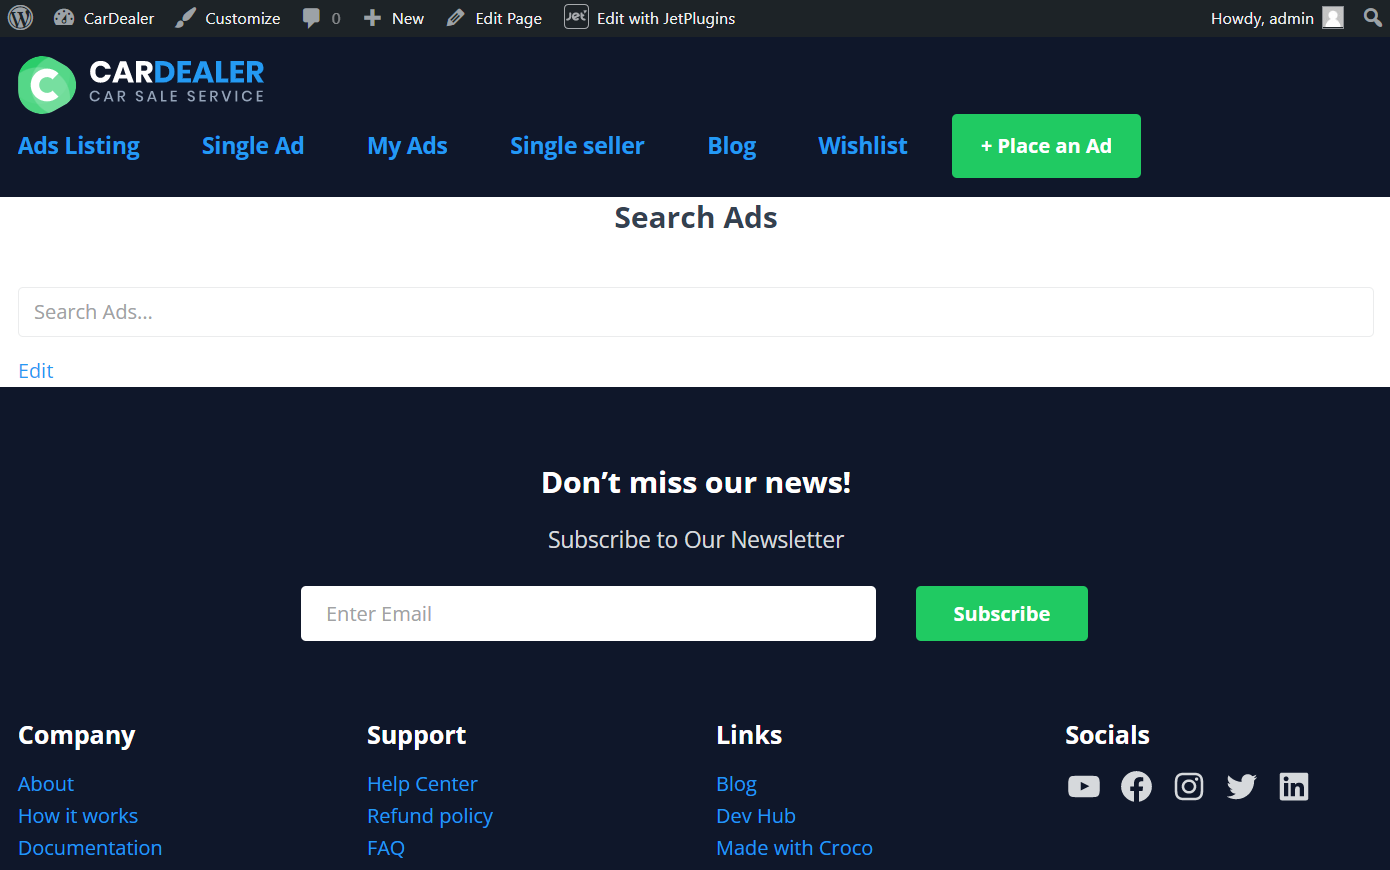The width and height of the screenshot is (1390, 870).
Task: Open the New content menu
Action: [394, 18]
